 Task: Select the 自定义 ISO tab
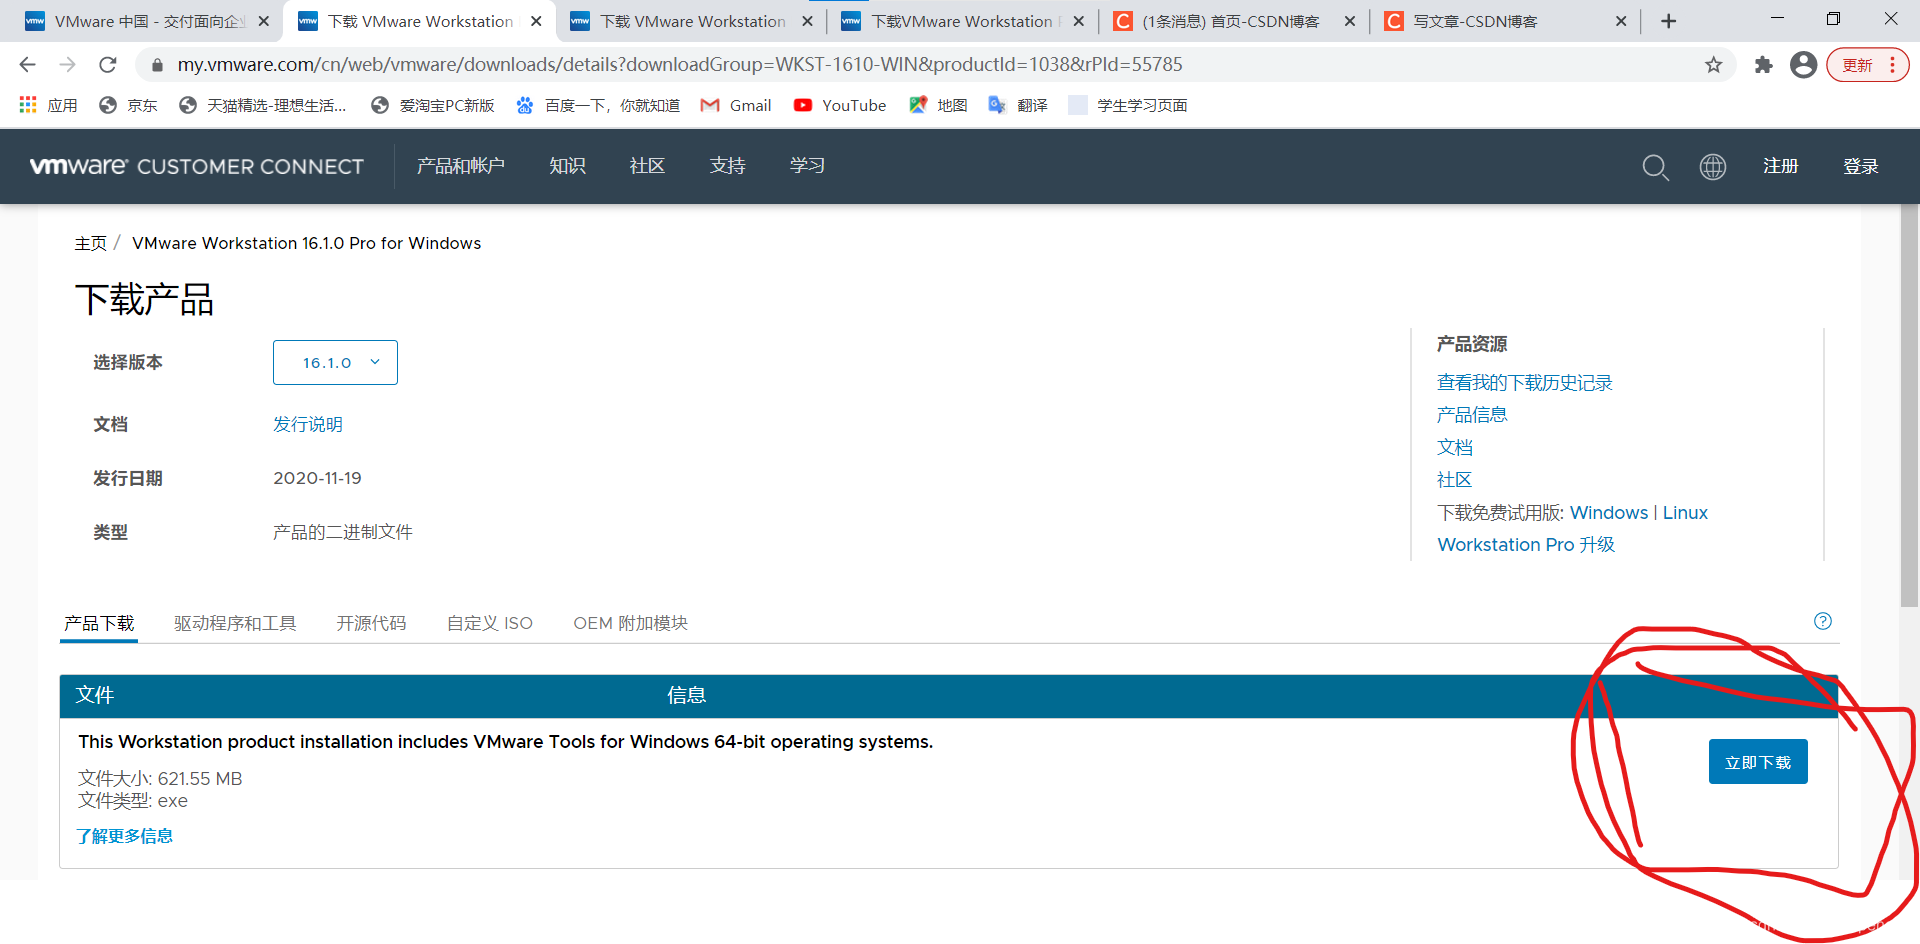pyautogui.click(x=490, y=623)
